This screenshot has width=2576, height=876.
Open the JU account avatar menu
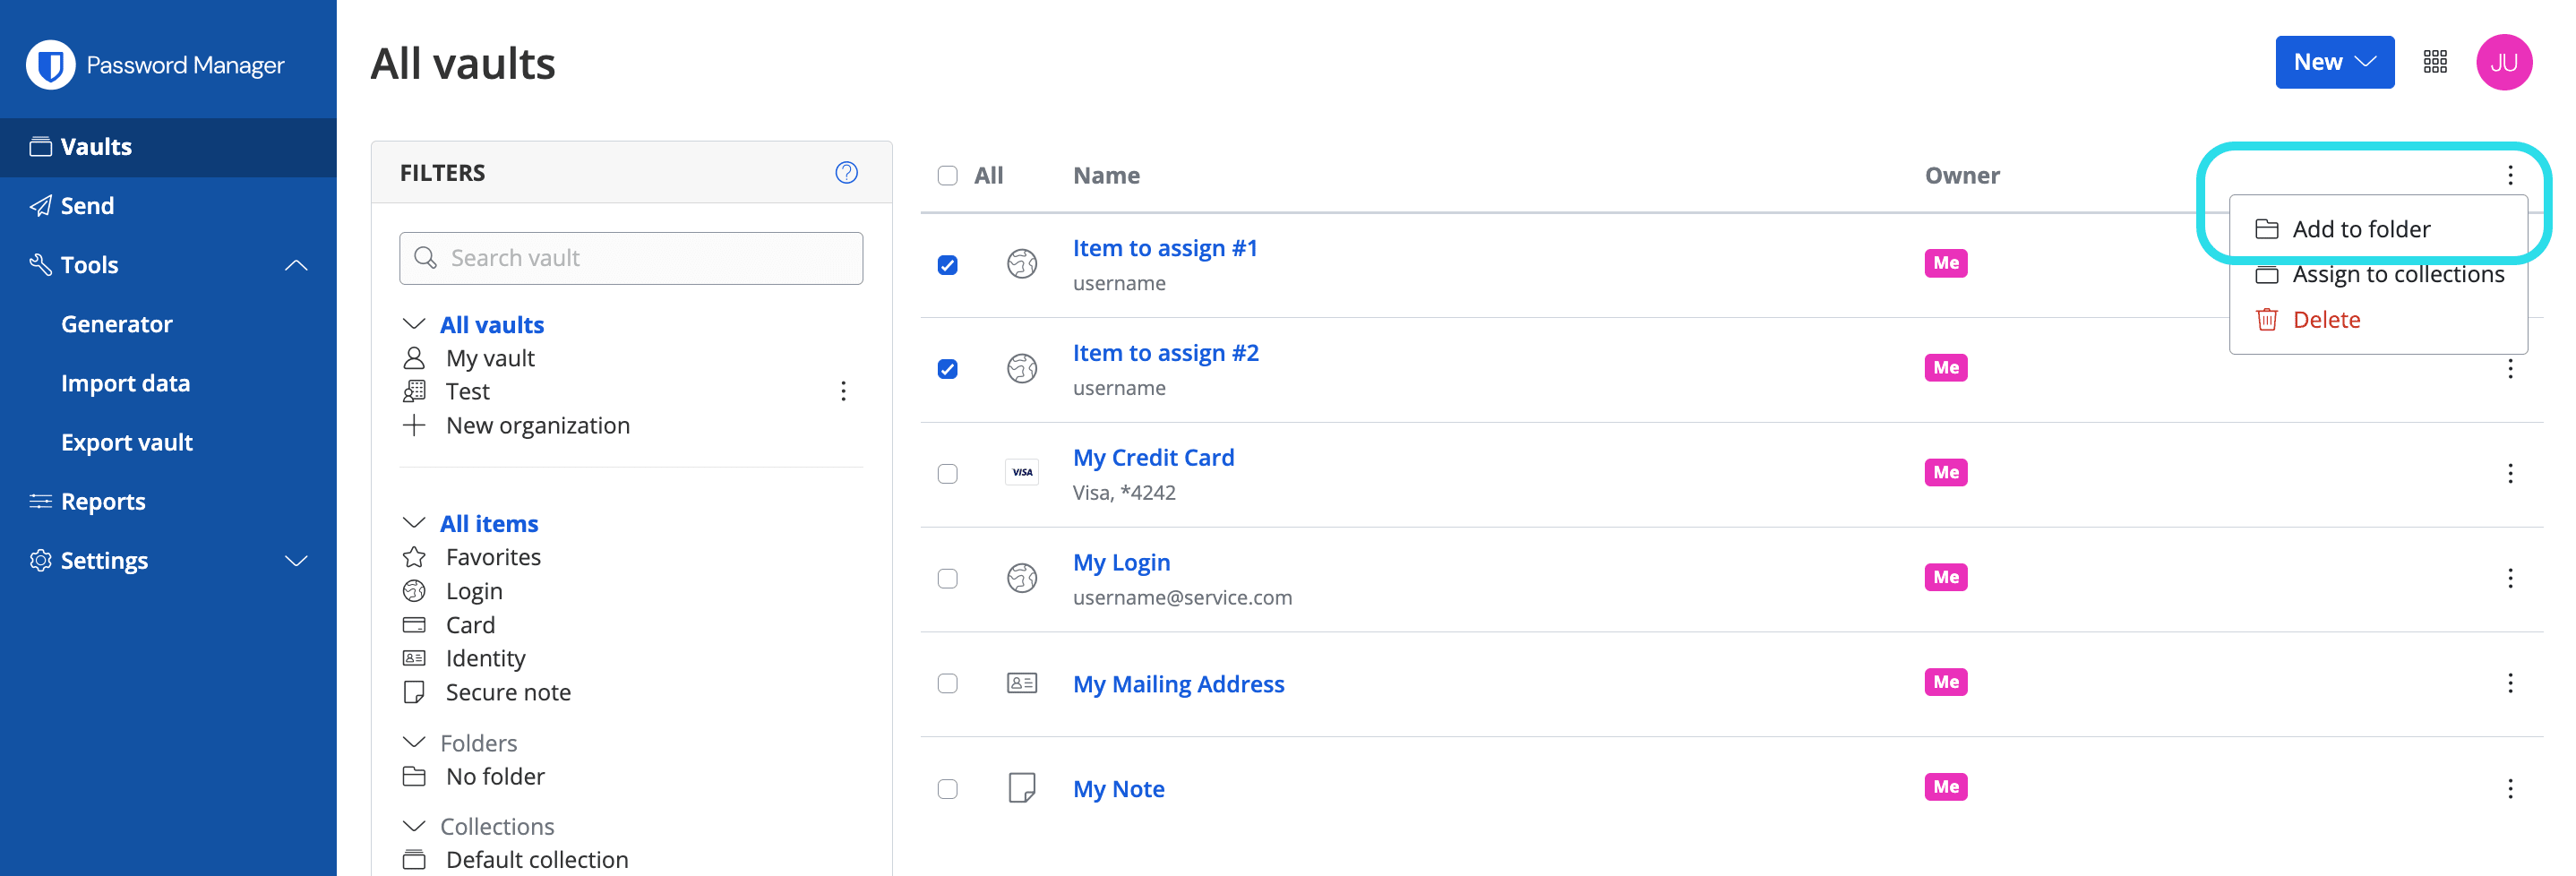coord(2503,62)
